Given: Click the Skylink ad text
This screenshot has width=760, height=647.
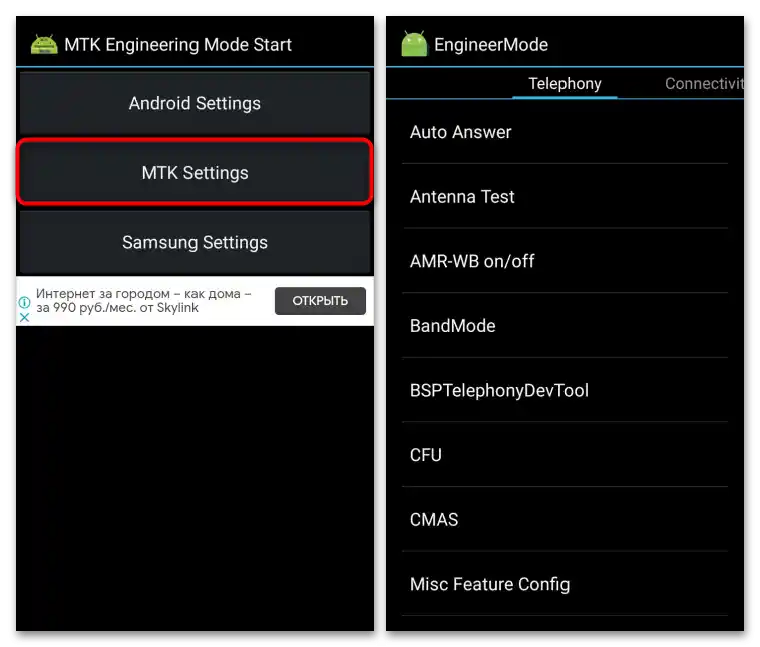Looking at the screenshot, I should click(x=144, y=301).
